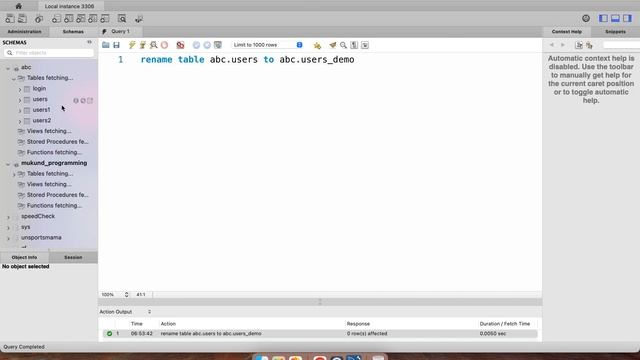This screenshot has height=360, width=640.
Task: Beautify the query with the broom icon
Action: click(333, 45)
